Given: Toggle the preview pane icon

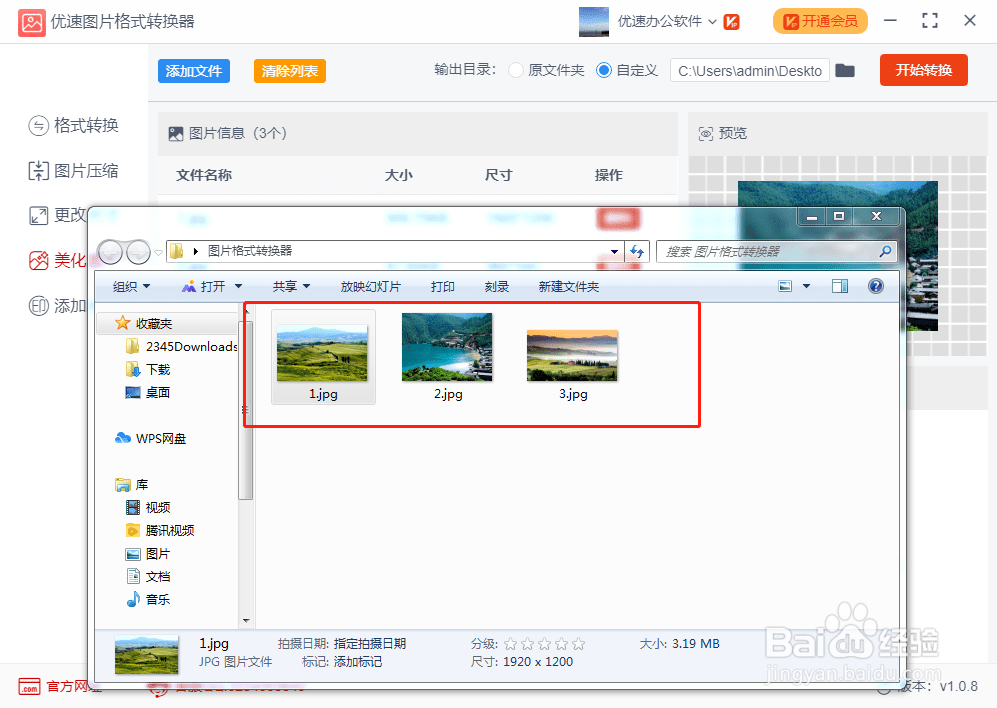Looking at the screenshot, I should click(x=840, y=286).
